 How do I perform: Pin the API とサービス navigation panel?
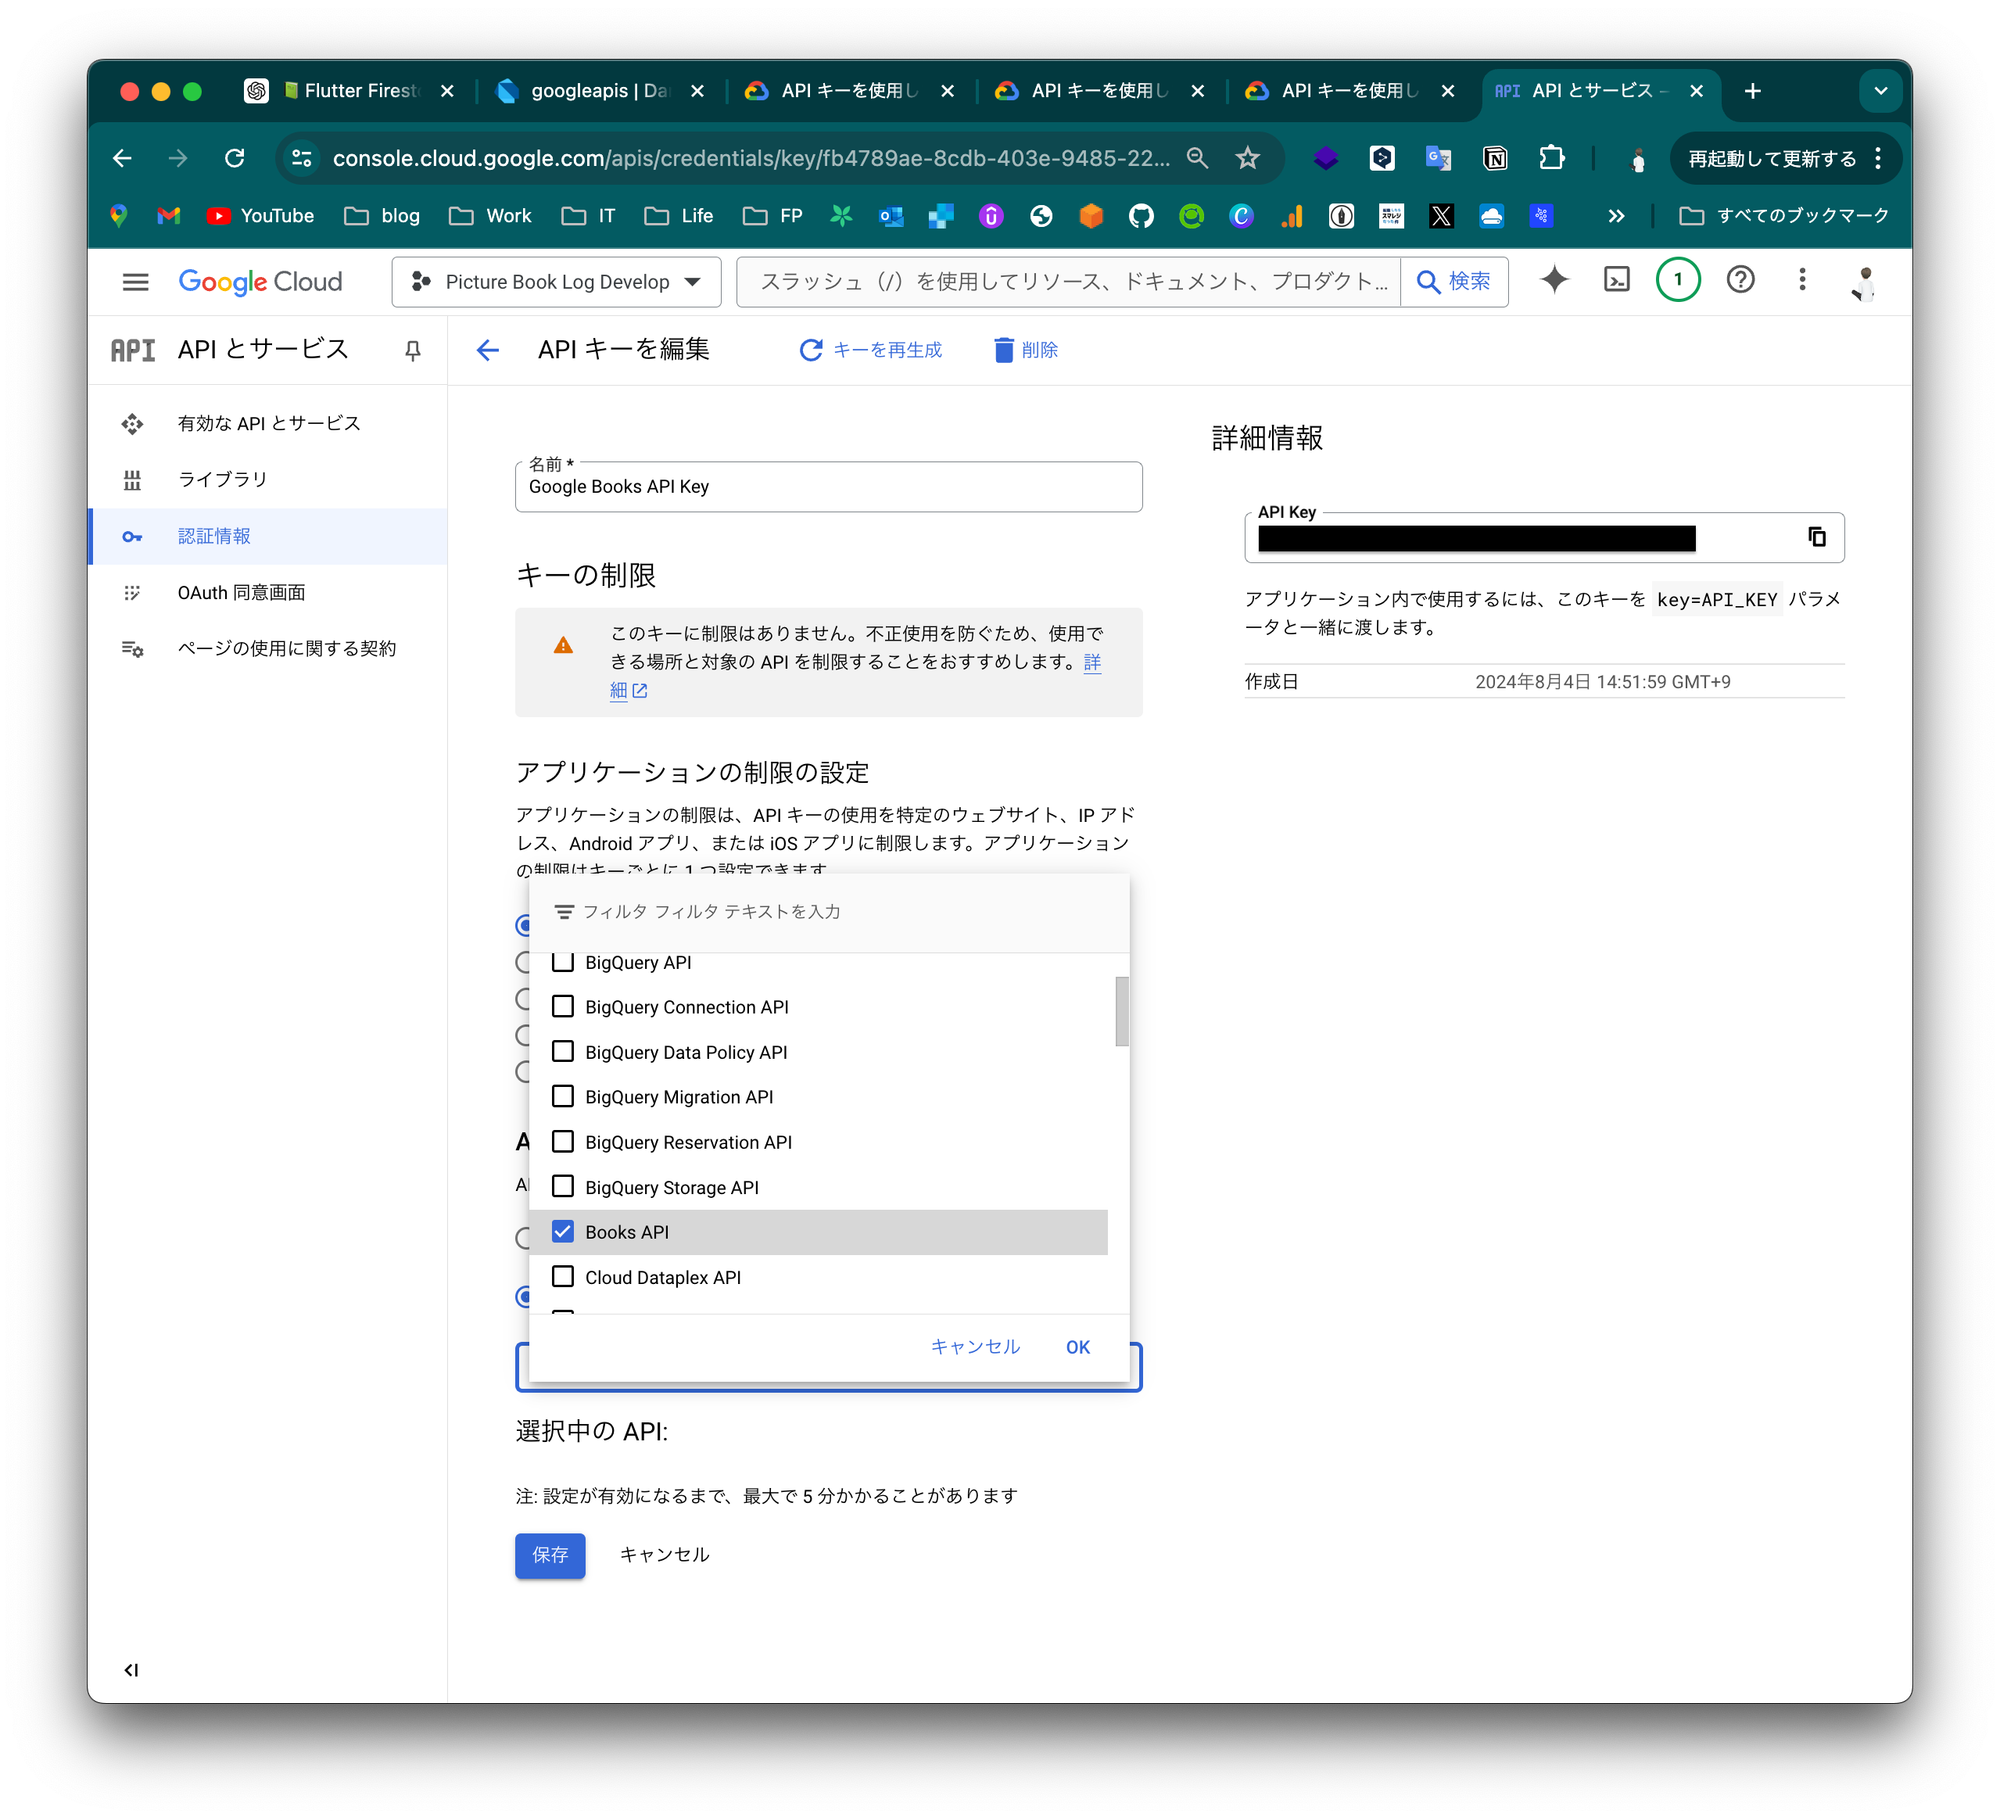pyautogui.click(x=414, y=350)
